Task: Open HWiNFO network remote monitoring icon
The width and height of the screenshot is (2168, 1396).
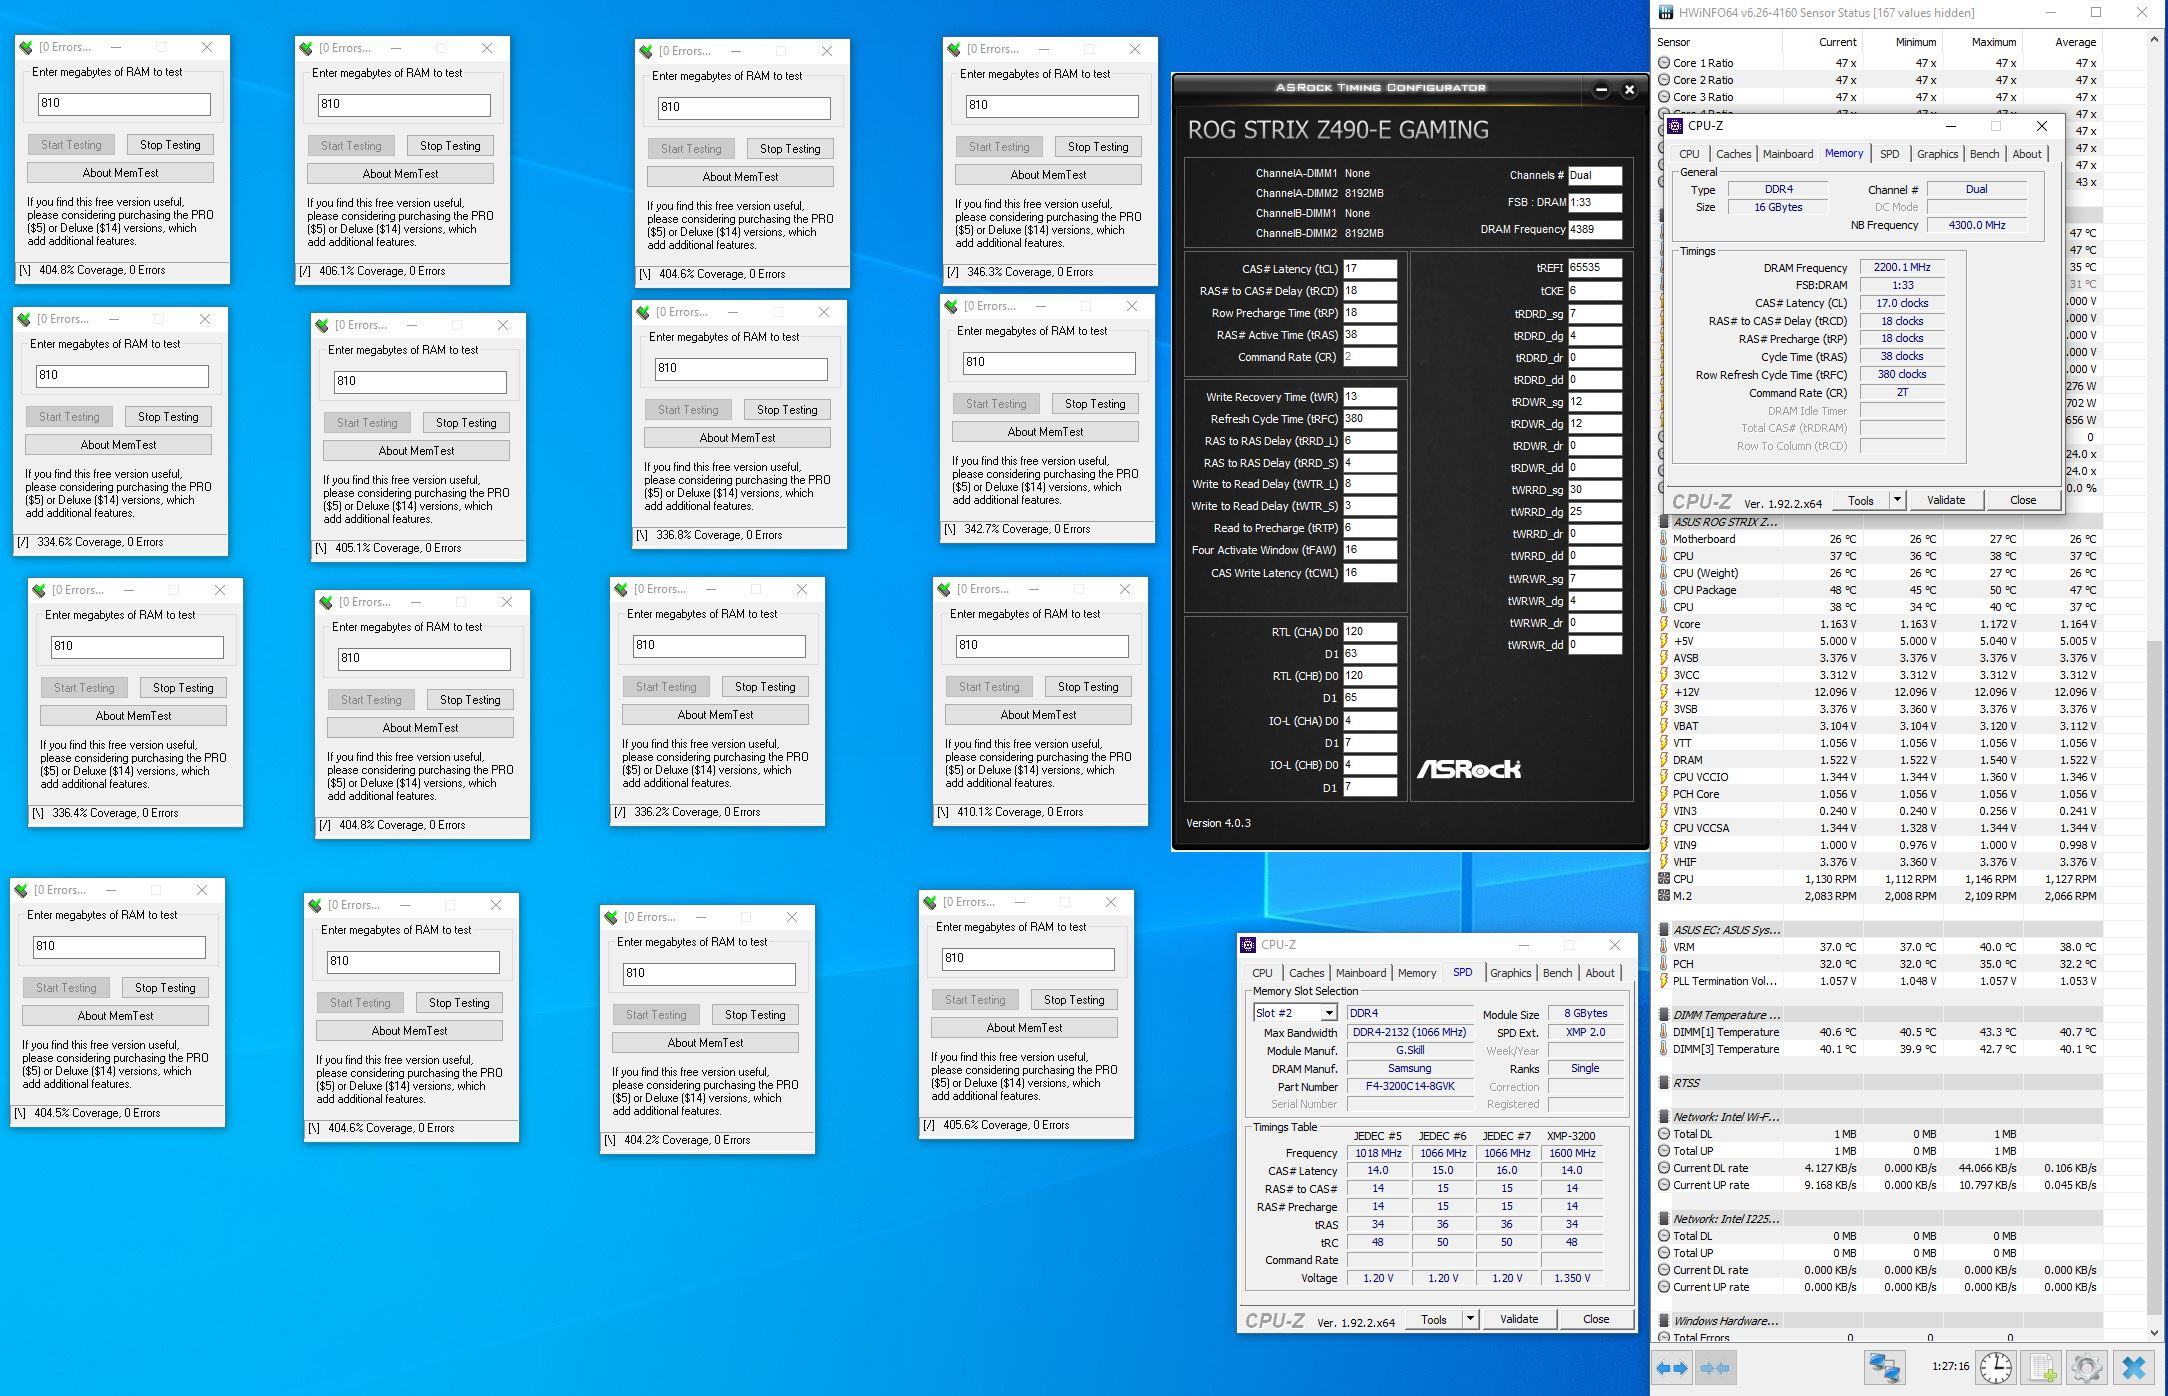Action: 1884,1367
